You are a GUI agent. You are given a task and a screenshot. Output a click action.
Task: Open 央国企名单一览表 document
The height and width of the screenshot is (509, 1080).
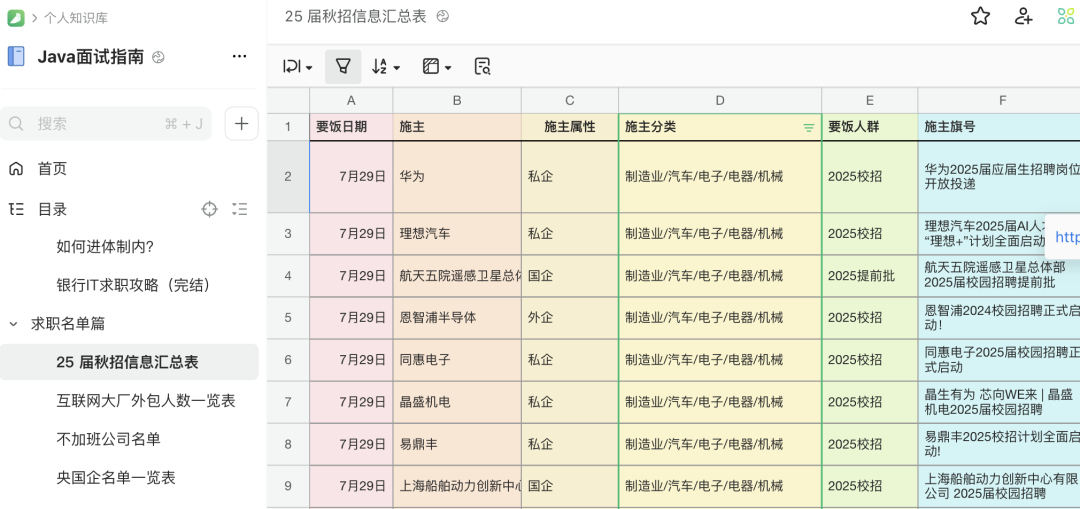(x=116, y=477)
